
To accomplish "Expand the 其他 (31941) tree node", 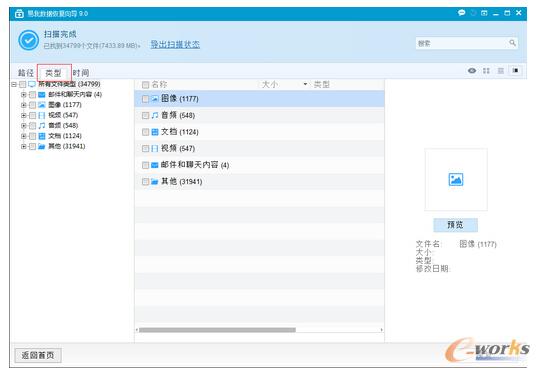I will [23, 146].
